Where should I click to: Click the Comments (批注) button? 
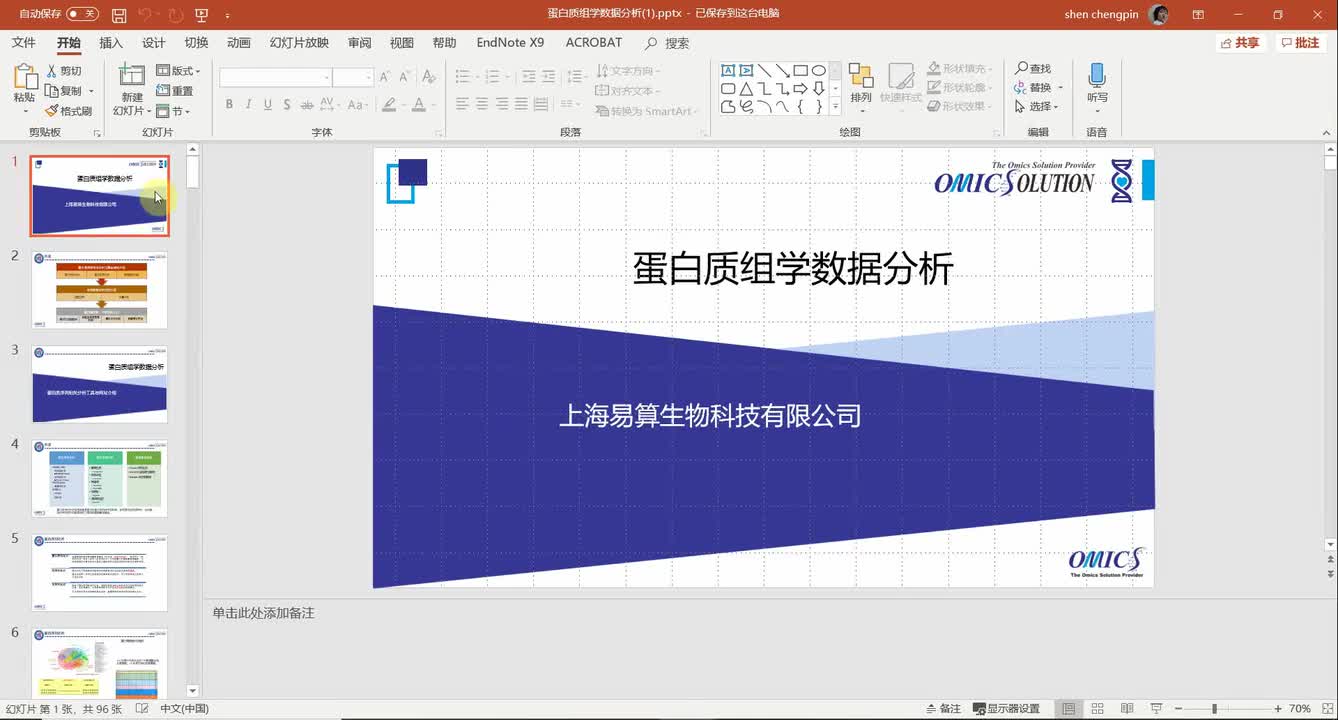[x=1301, y=43]
